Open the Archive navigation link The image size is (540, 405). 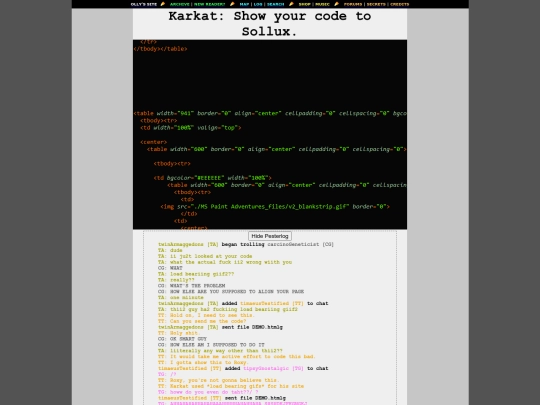(x=179, y=4)
